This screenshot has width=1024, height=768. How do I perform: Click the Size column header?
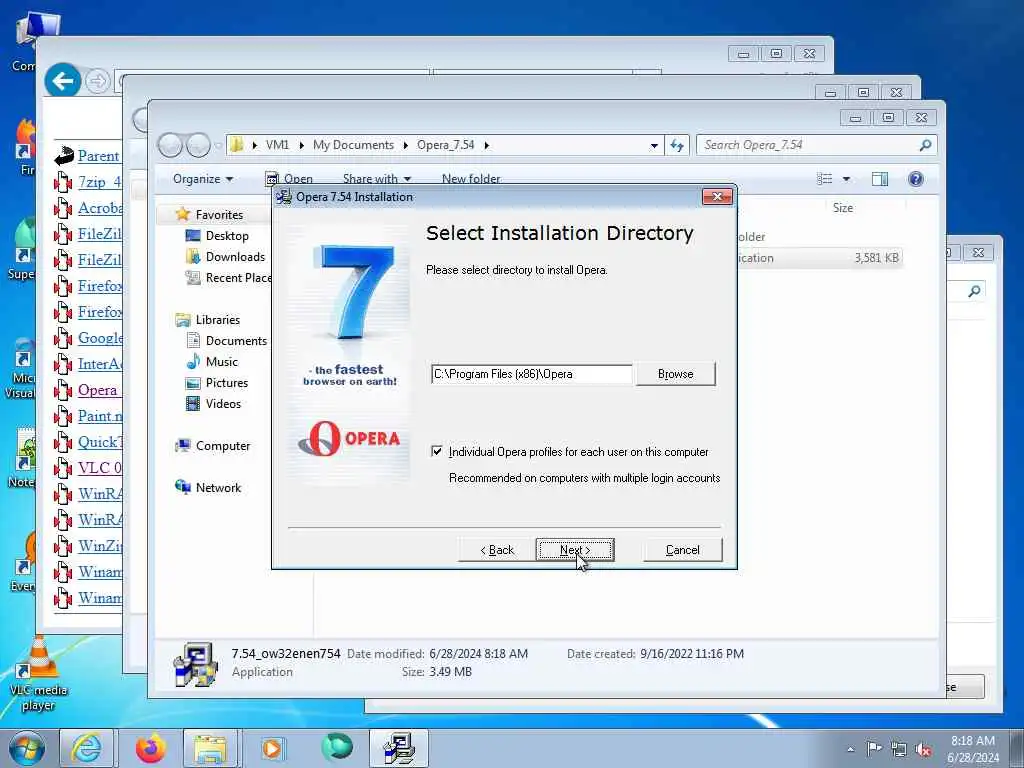[x=842, y=208]
